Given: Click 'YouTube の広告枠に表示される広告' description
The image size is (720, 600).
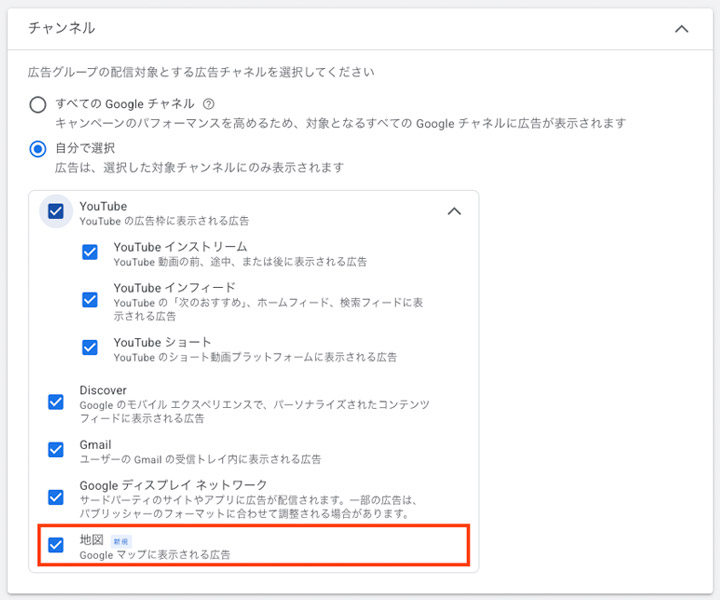Looking at the screenshot, I should point(164,221).
